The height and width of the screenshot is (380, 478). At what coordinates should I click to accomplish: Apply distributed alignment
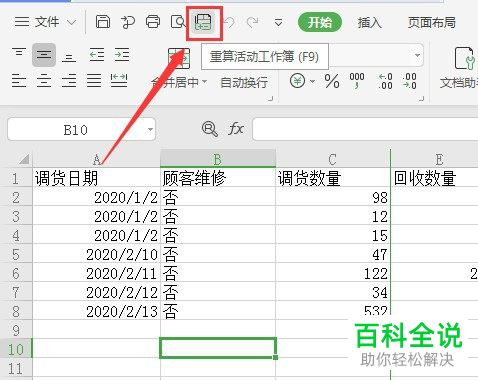pyautogui.click(x=119, y=80)
